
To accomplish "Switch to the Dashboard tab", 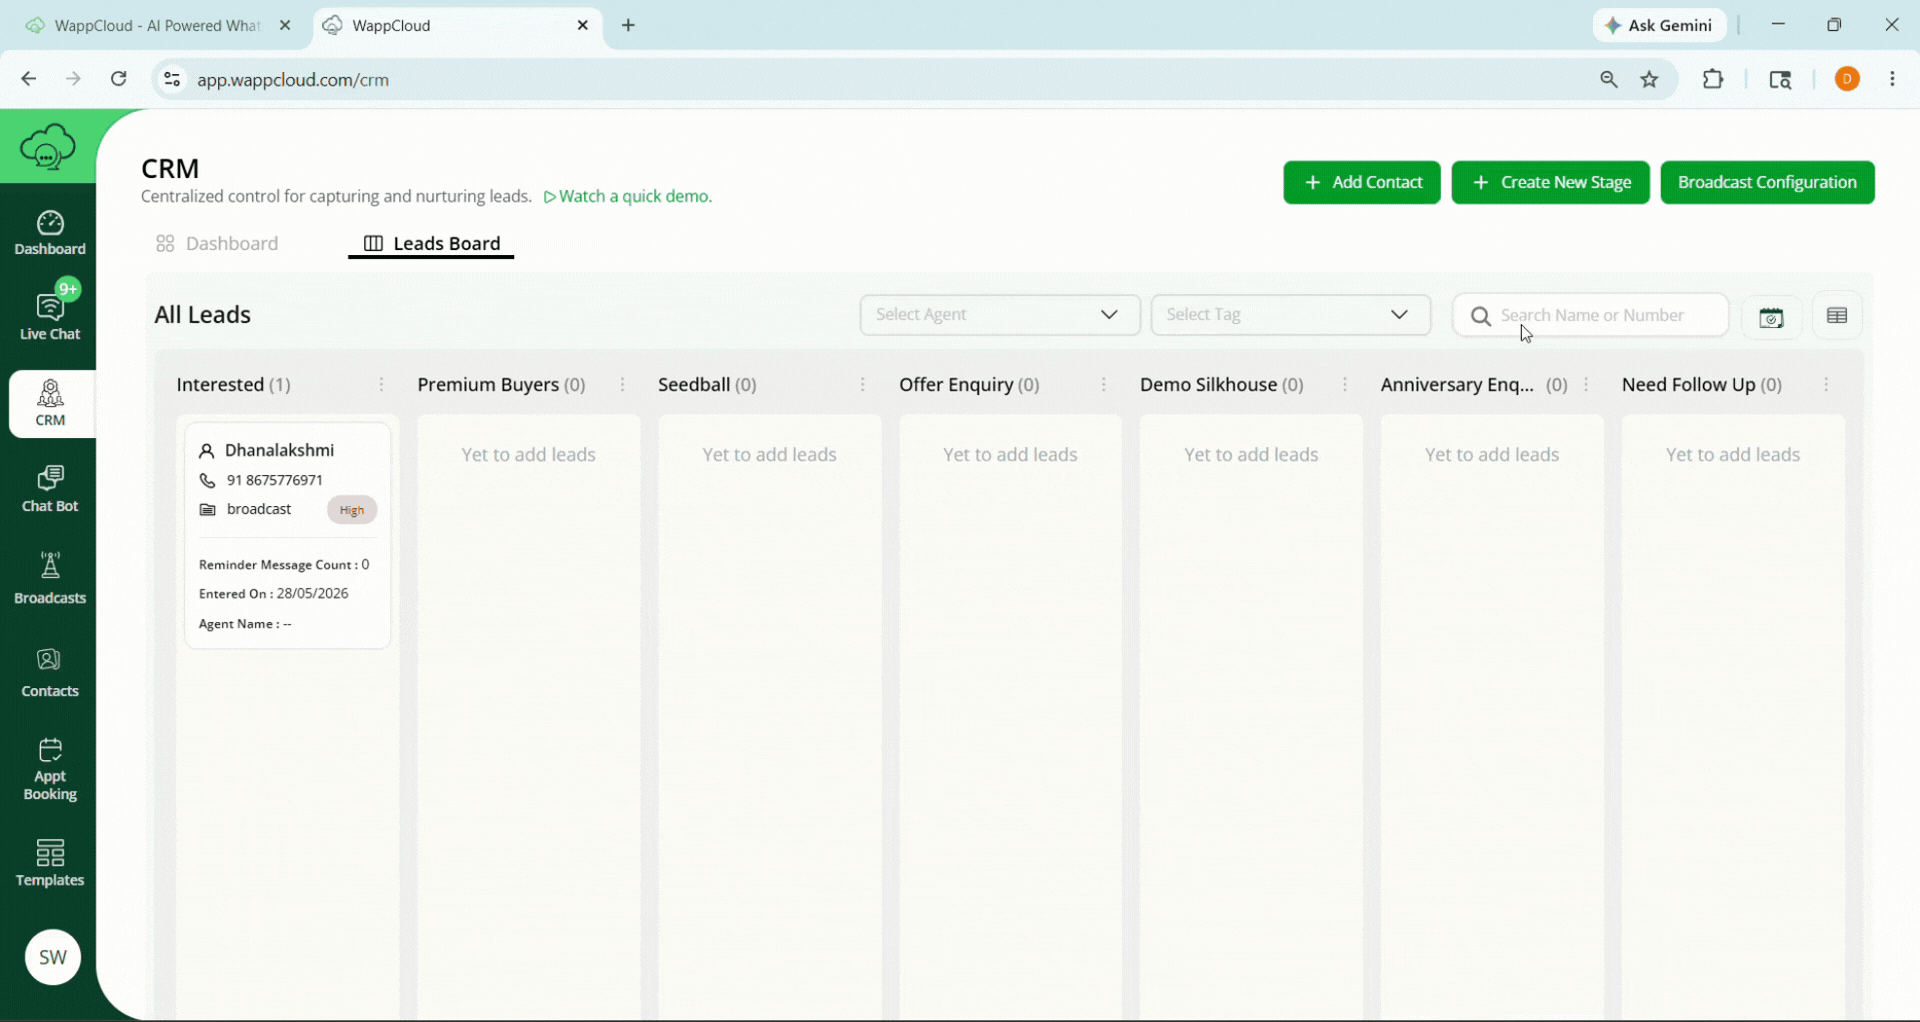I will (217, 244).
